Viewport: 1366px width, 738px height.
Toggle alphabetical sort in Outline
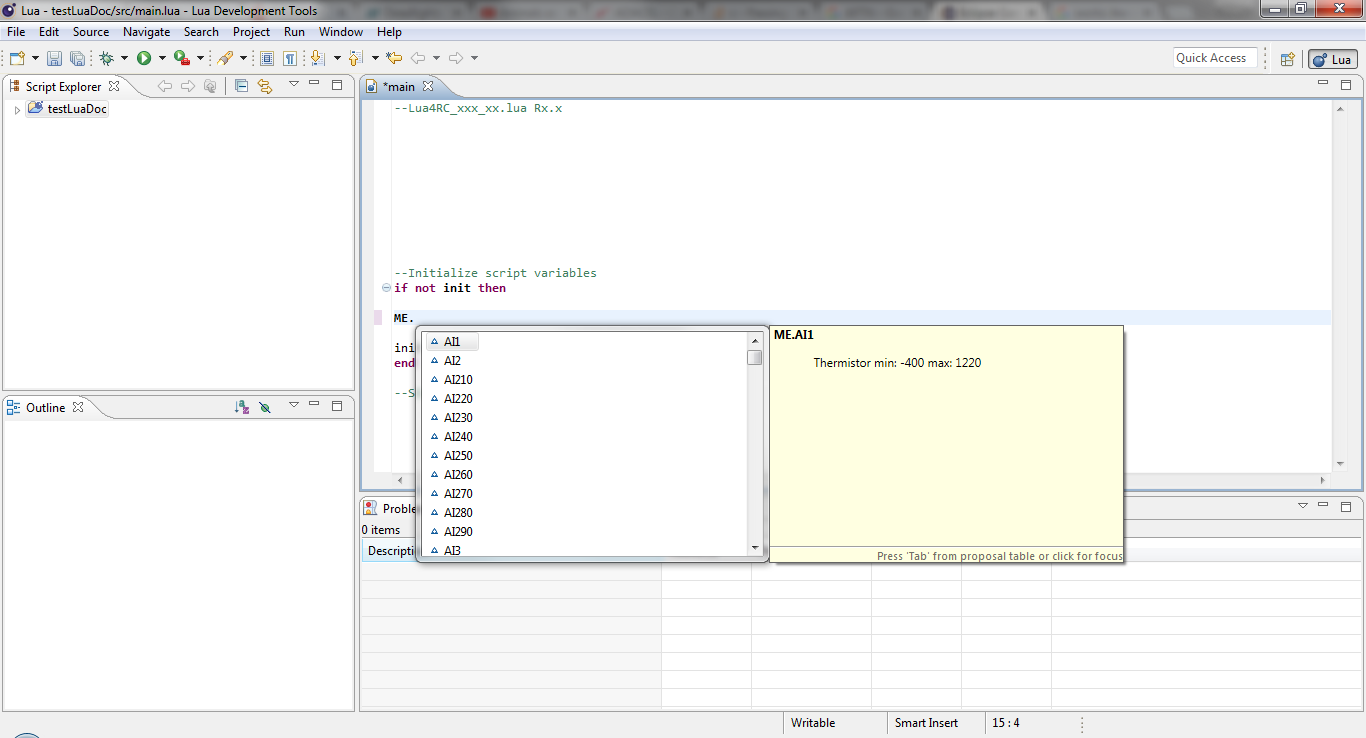point(241,407)
